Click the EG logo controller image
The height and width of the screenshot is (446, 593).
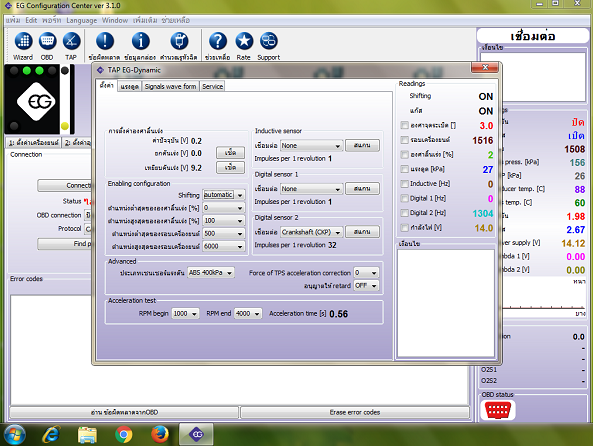(x=36, y=101)
